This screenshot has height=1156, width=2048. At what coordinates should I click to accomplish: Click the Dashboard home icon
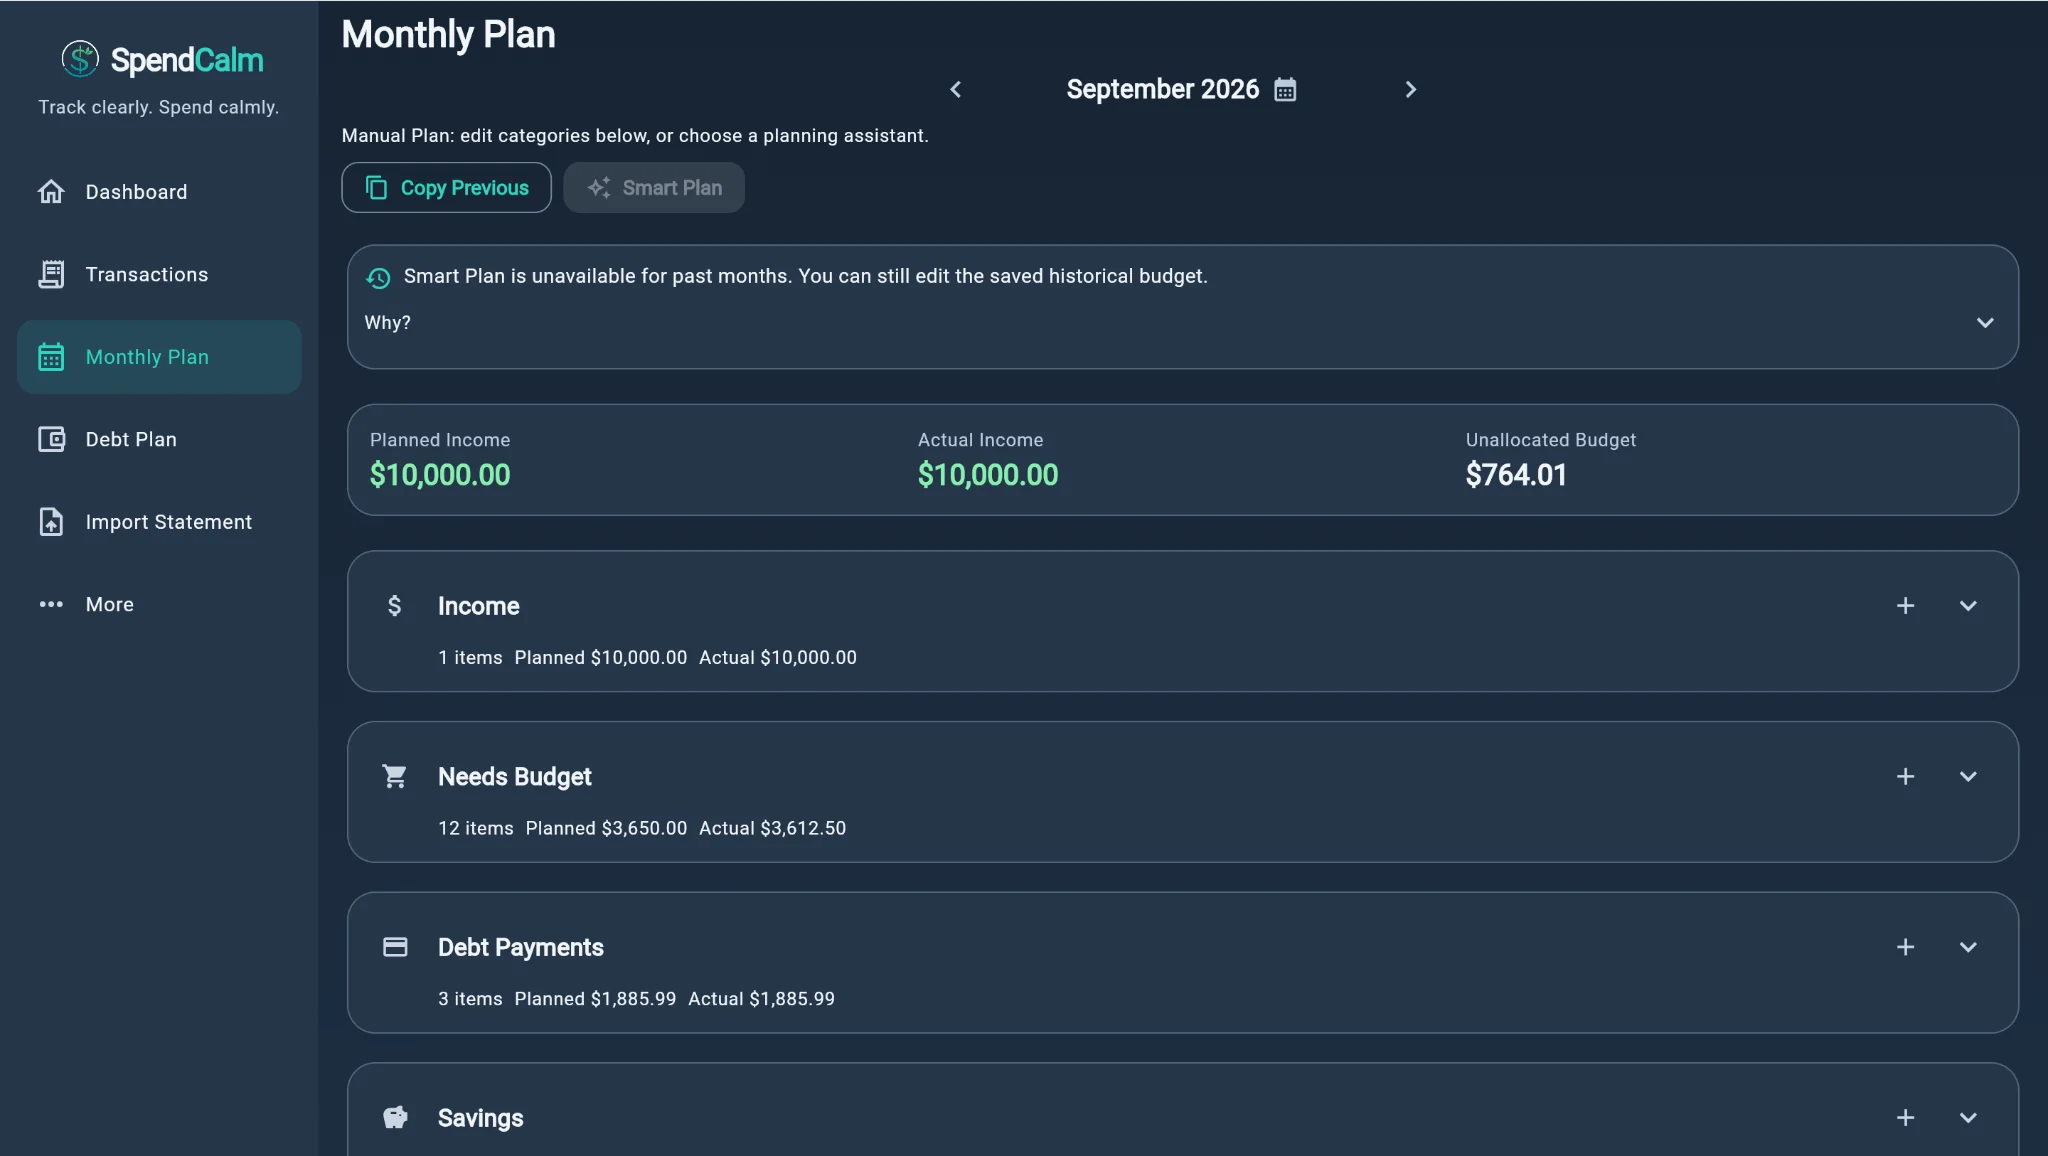tap(51, 191)
